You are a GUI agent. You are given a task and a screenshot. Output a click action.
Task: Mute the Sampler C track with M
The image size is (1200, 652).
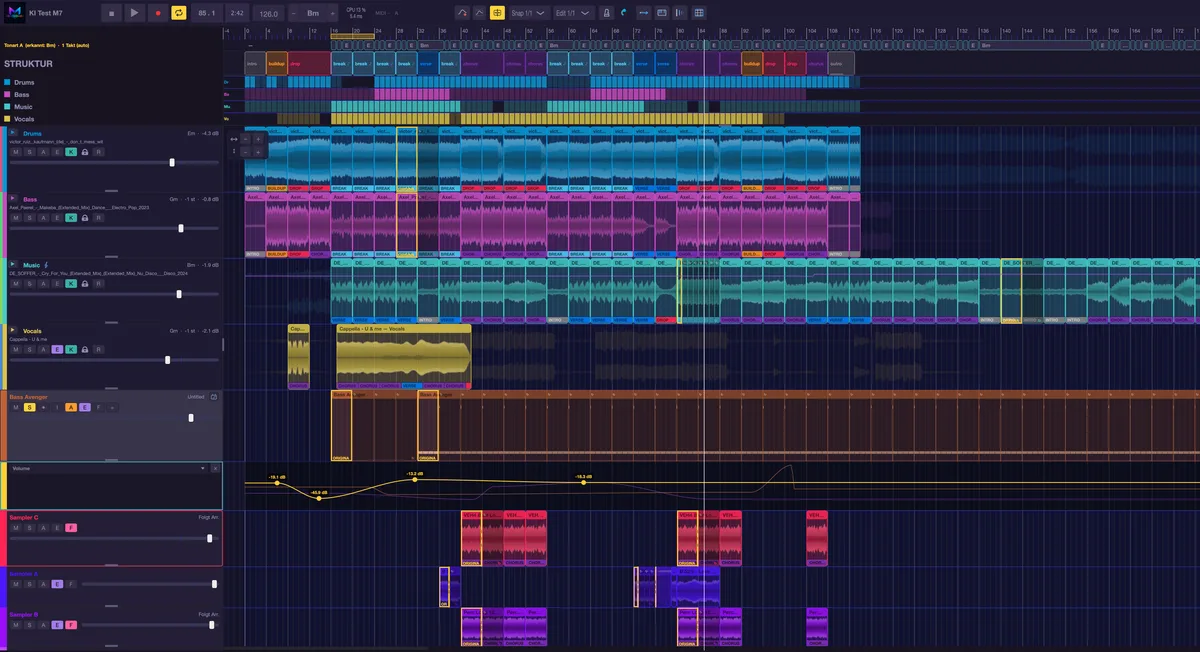pos(16,527)
